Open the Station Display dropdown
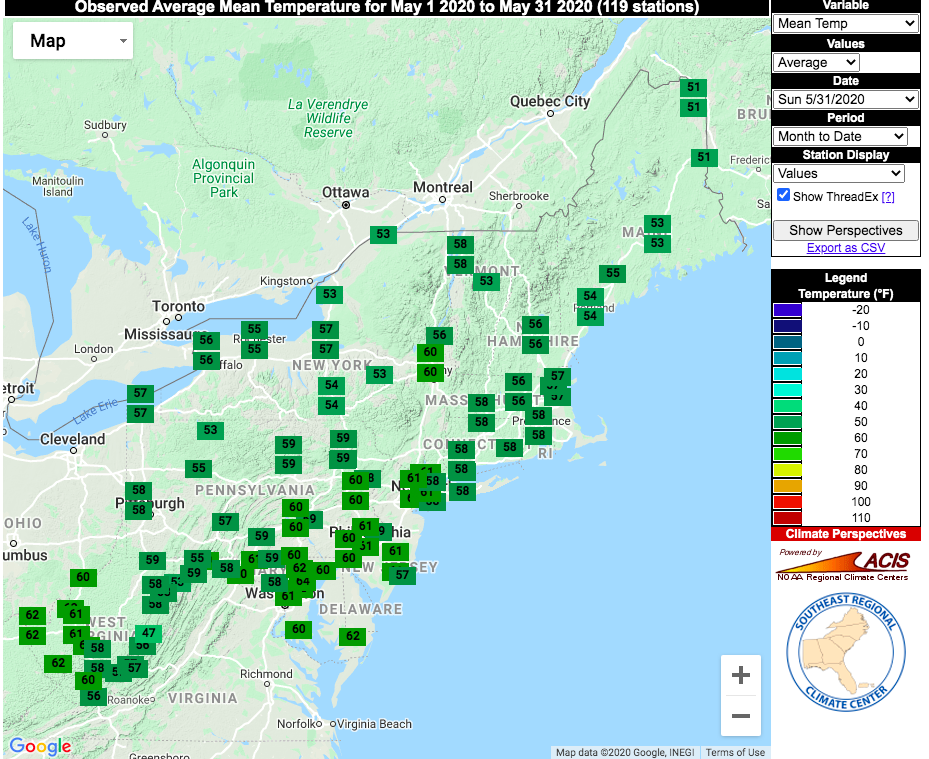Screen dimensions: 929x759 coord(838,173)
